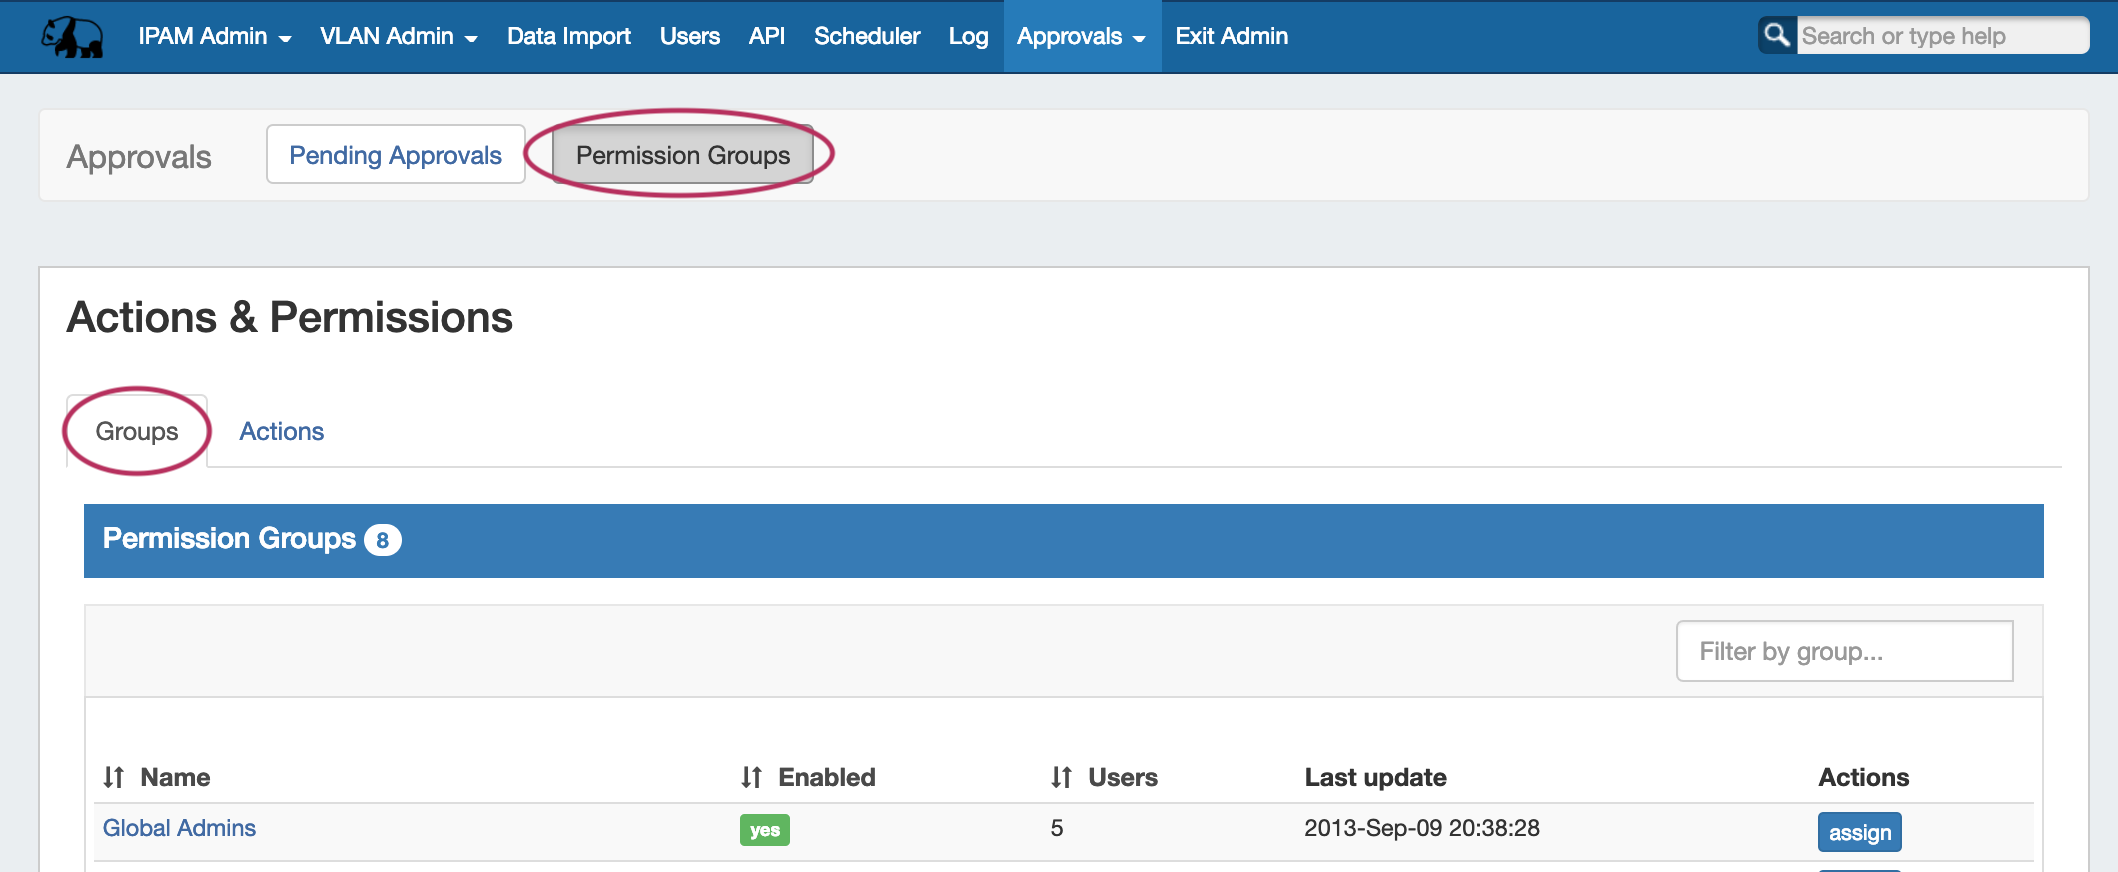Image resolution: width=2118 pixels, height=872 pixels.
Task: Open the VLAN Admin dropdown
Action: pyautogui.click(x=398, y=37)
